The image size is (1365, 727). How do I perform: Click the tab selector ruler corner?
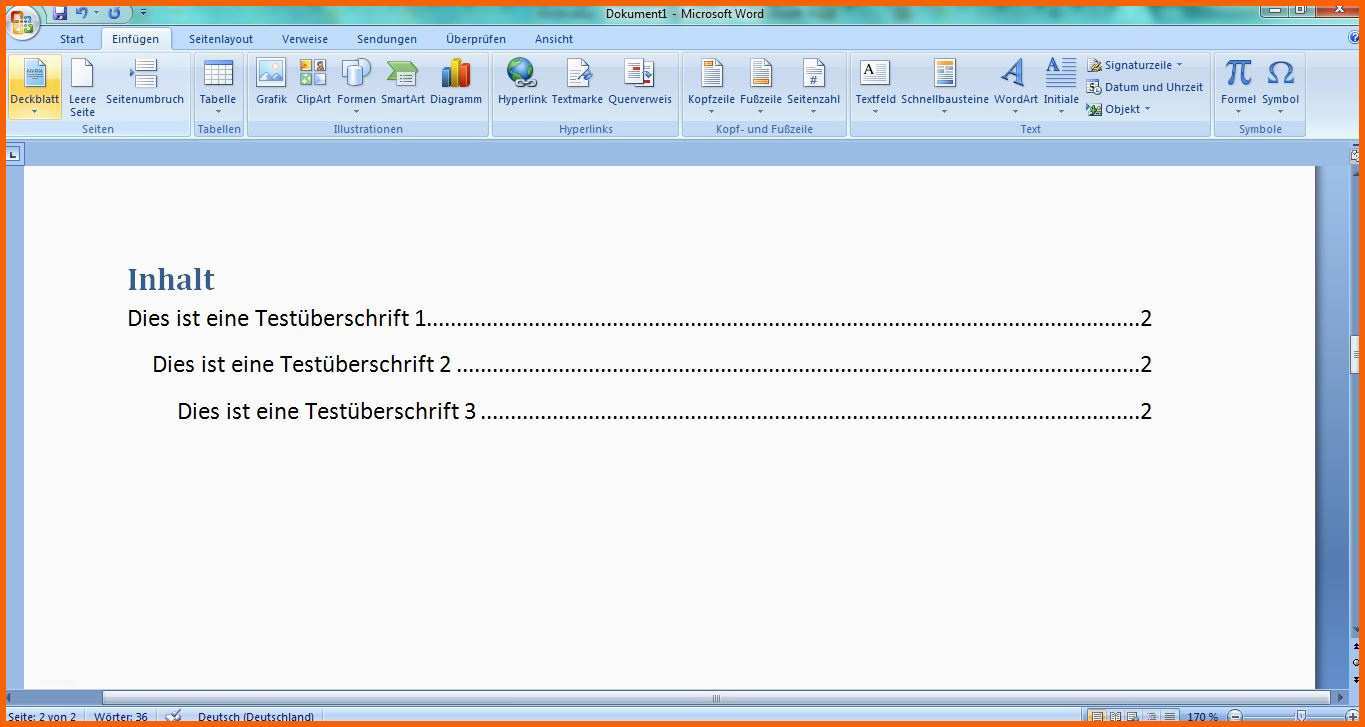tap(13, 154)
